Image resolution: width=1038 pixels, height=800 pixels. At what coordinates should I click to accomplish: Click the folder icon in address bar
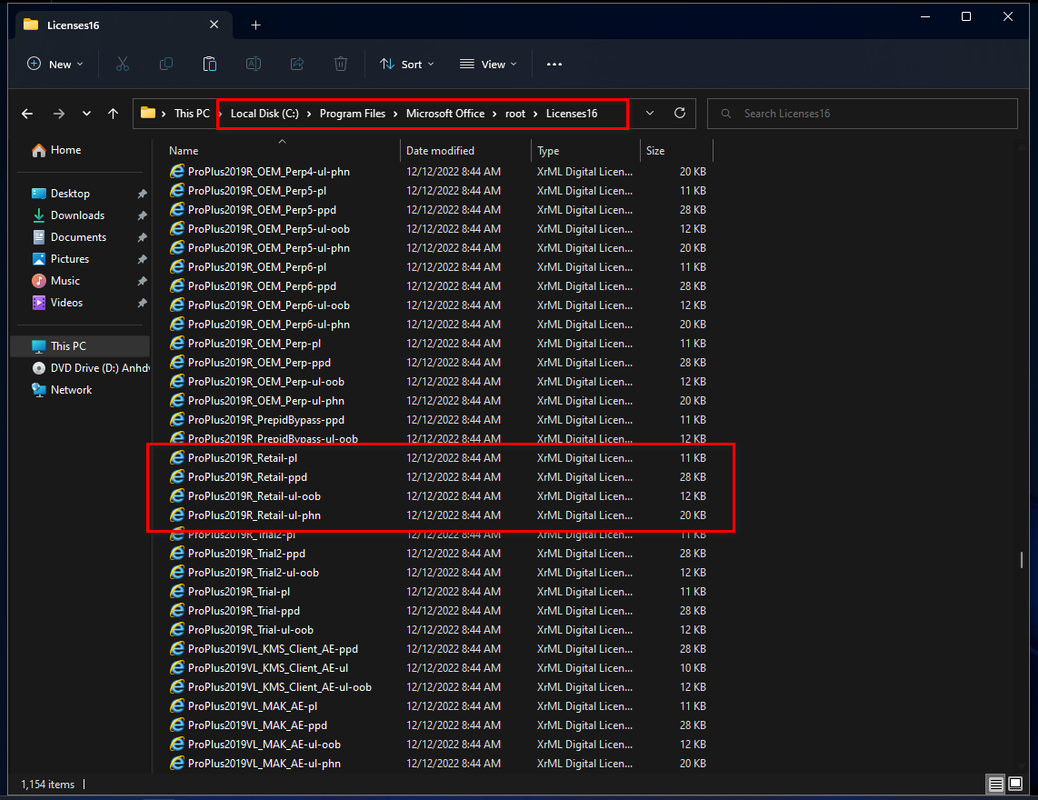click(148, 113)
